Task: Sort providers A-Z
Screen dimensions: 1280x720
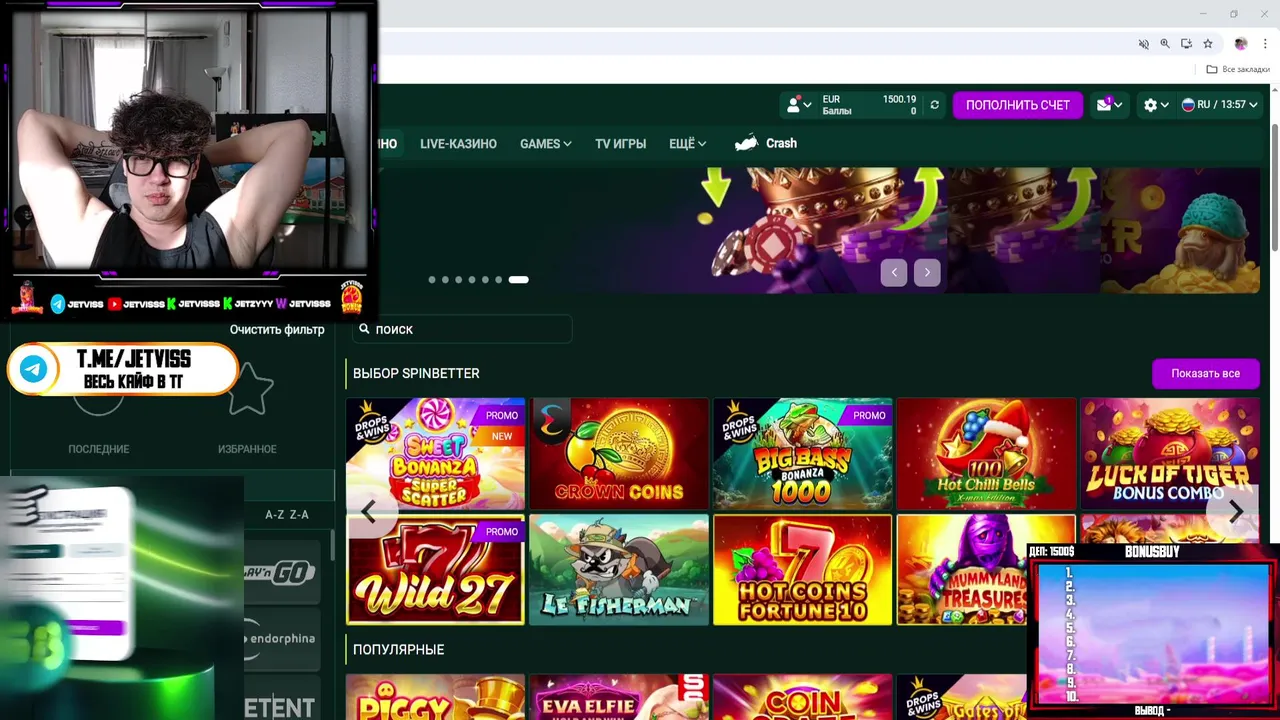Action: click(x=275, y=515)
